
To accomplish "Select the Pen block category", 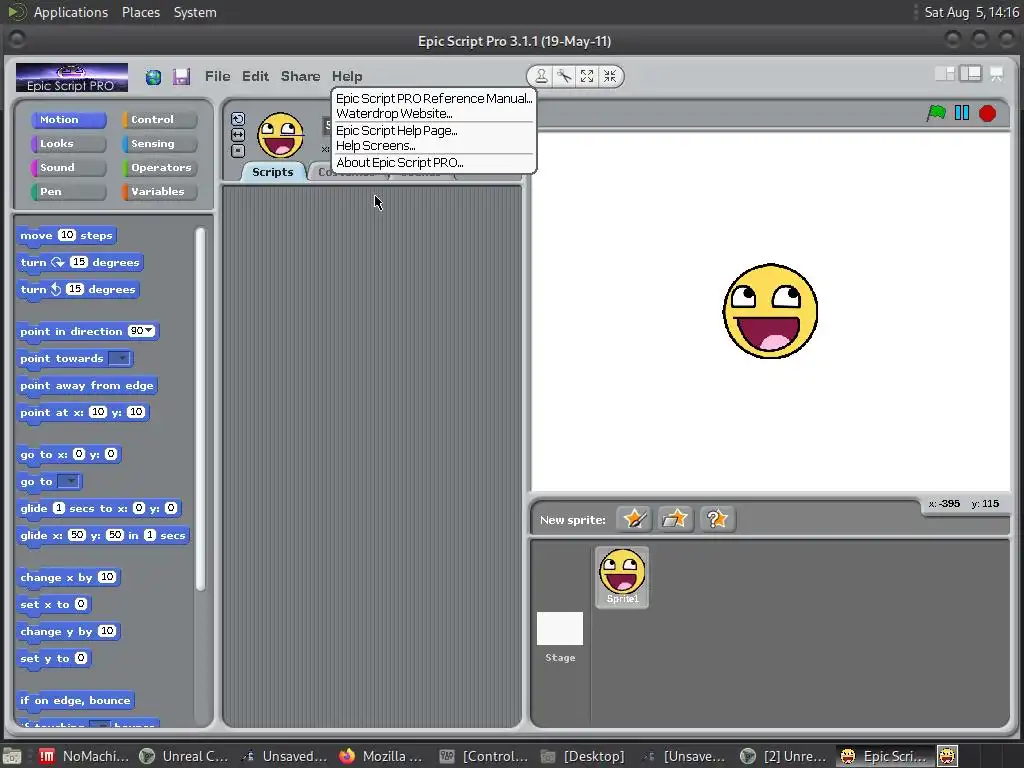I will coord(68,192).
